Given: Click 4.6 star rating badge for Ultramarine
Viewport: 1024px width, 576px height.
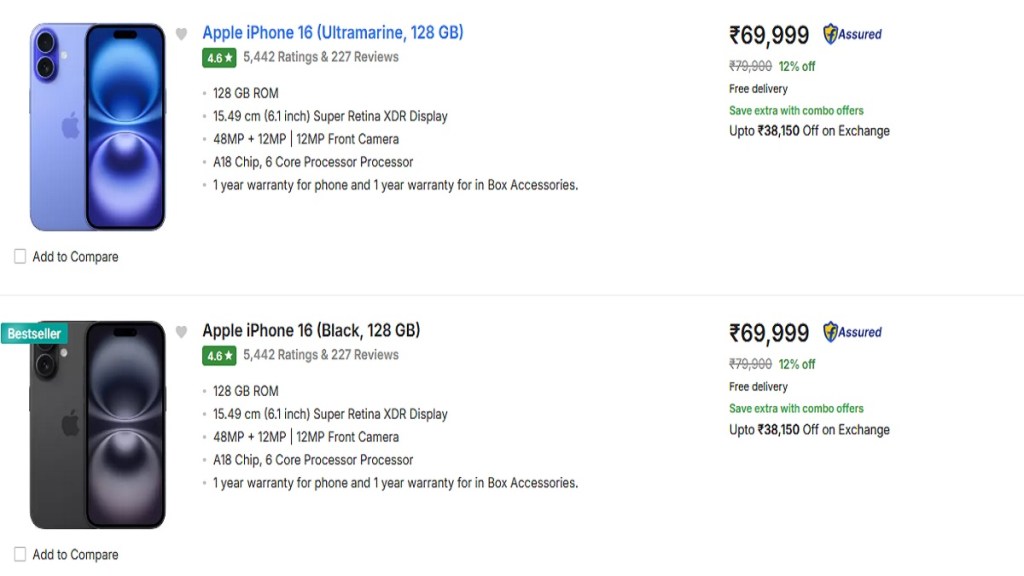Looking at the screenshot, I should click(219, 58).
